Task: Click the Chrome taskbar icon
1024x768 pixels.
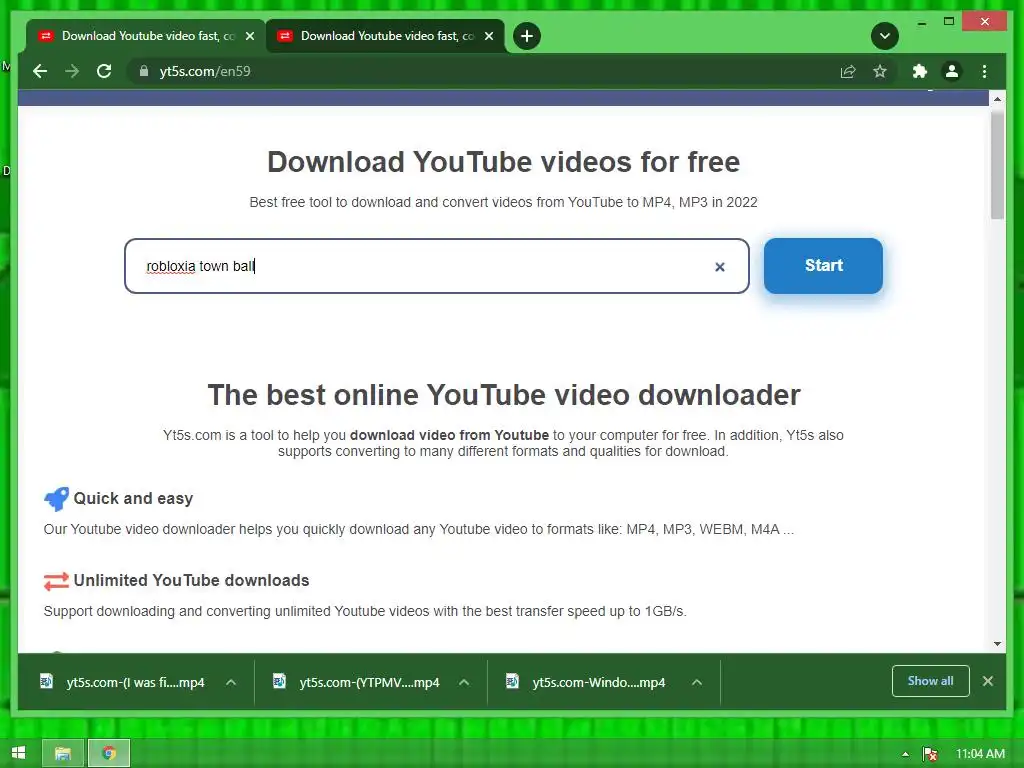Action: [x=108, y=754]
